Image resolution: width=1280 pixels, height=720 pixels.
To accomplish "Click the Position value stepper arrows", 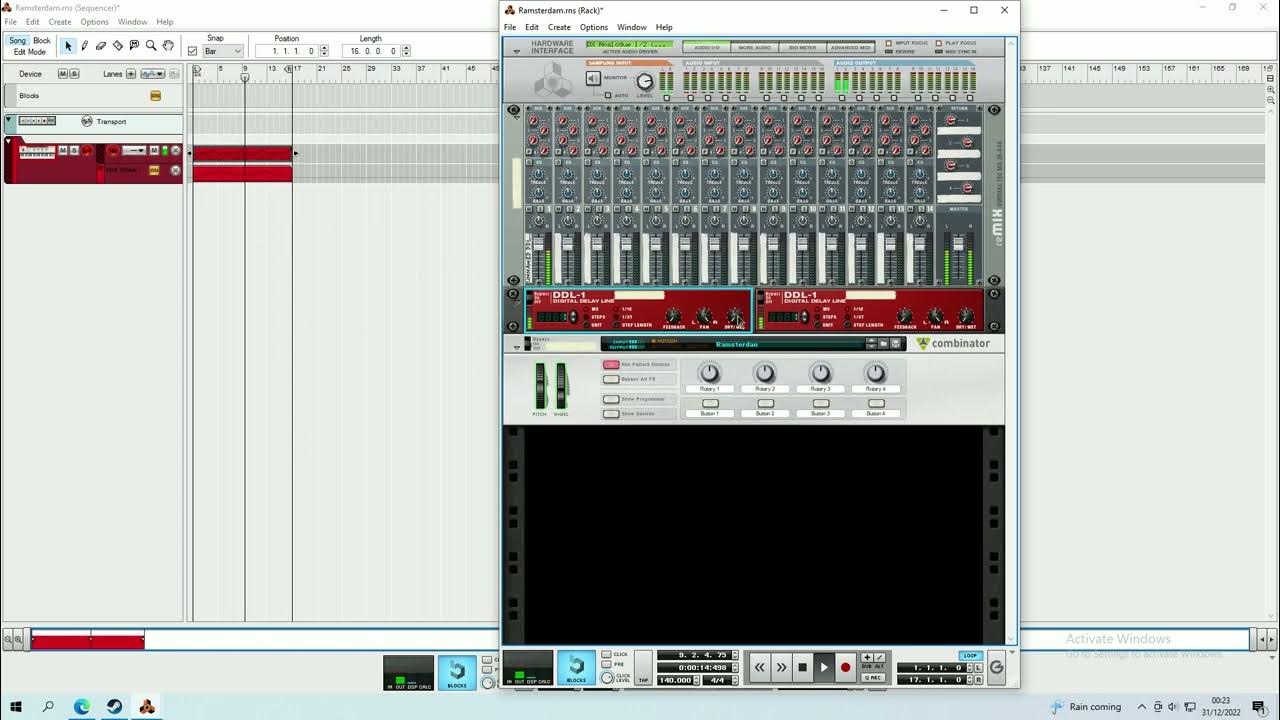I will click(x=323, y=51).
